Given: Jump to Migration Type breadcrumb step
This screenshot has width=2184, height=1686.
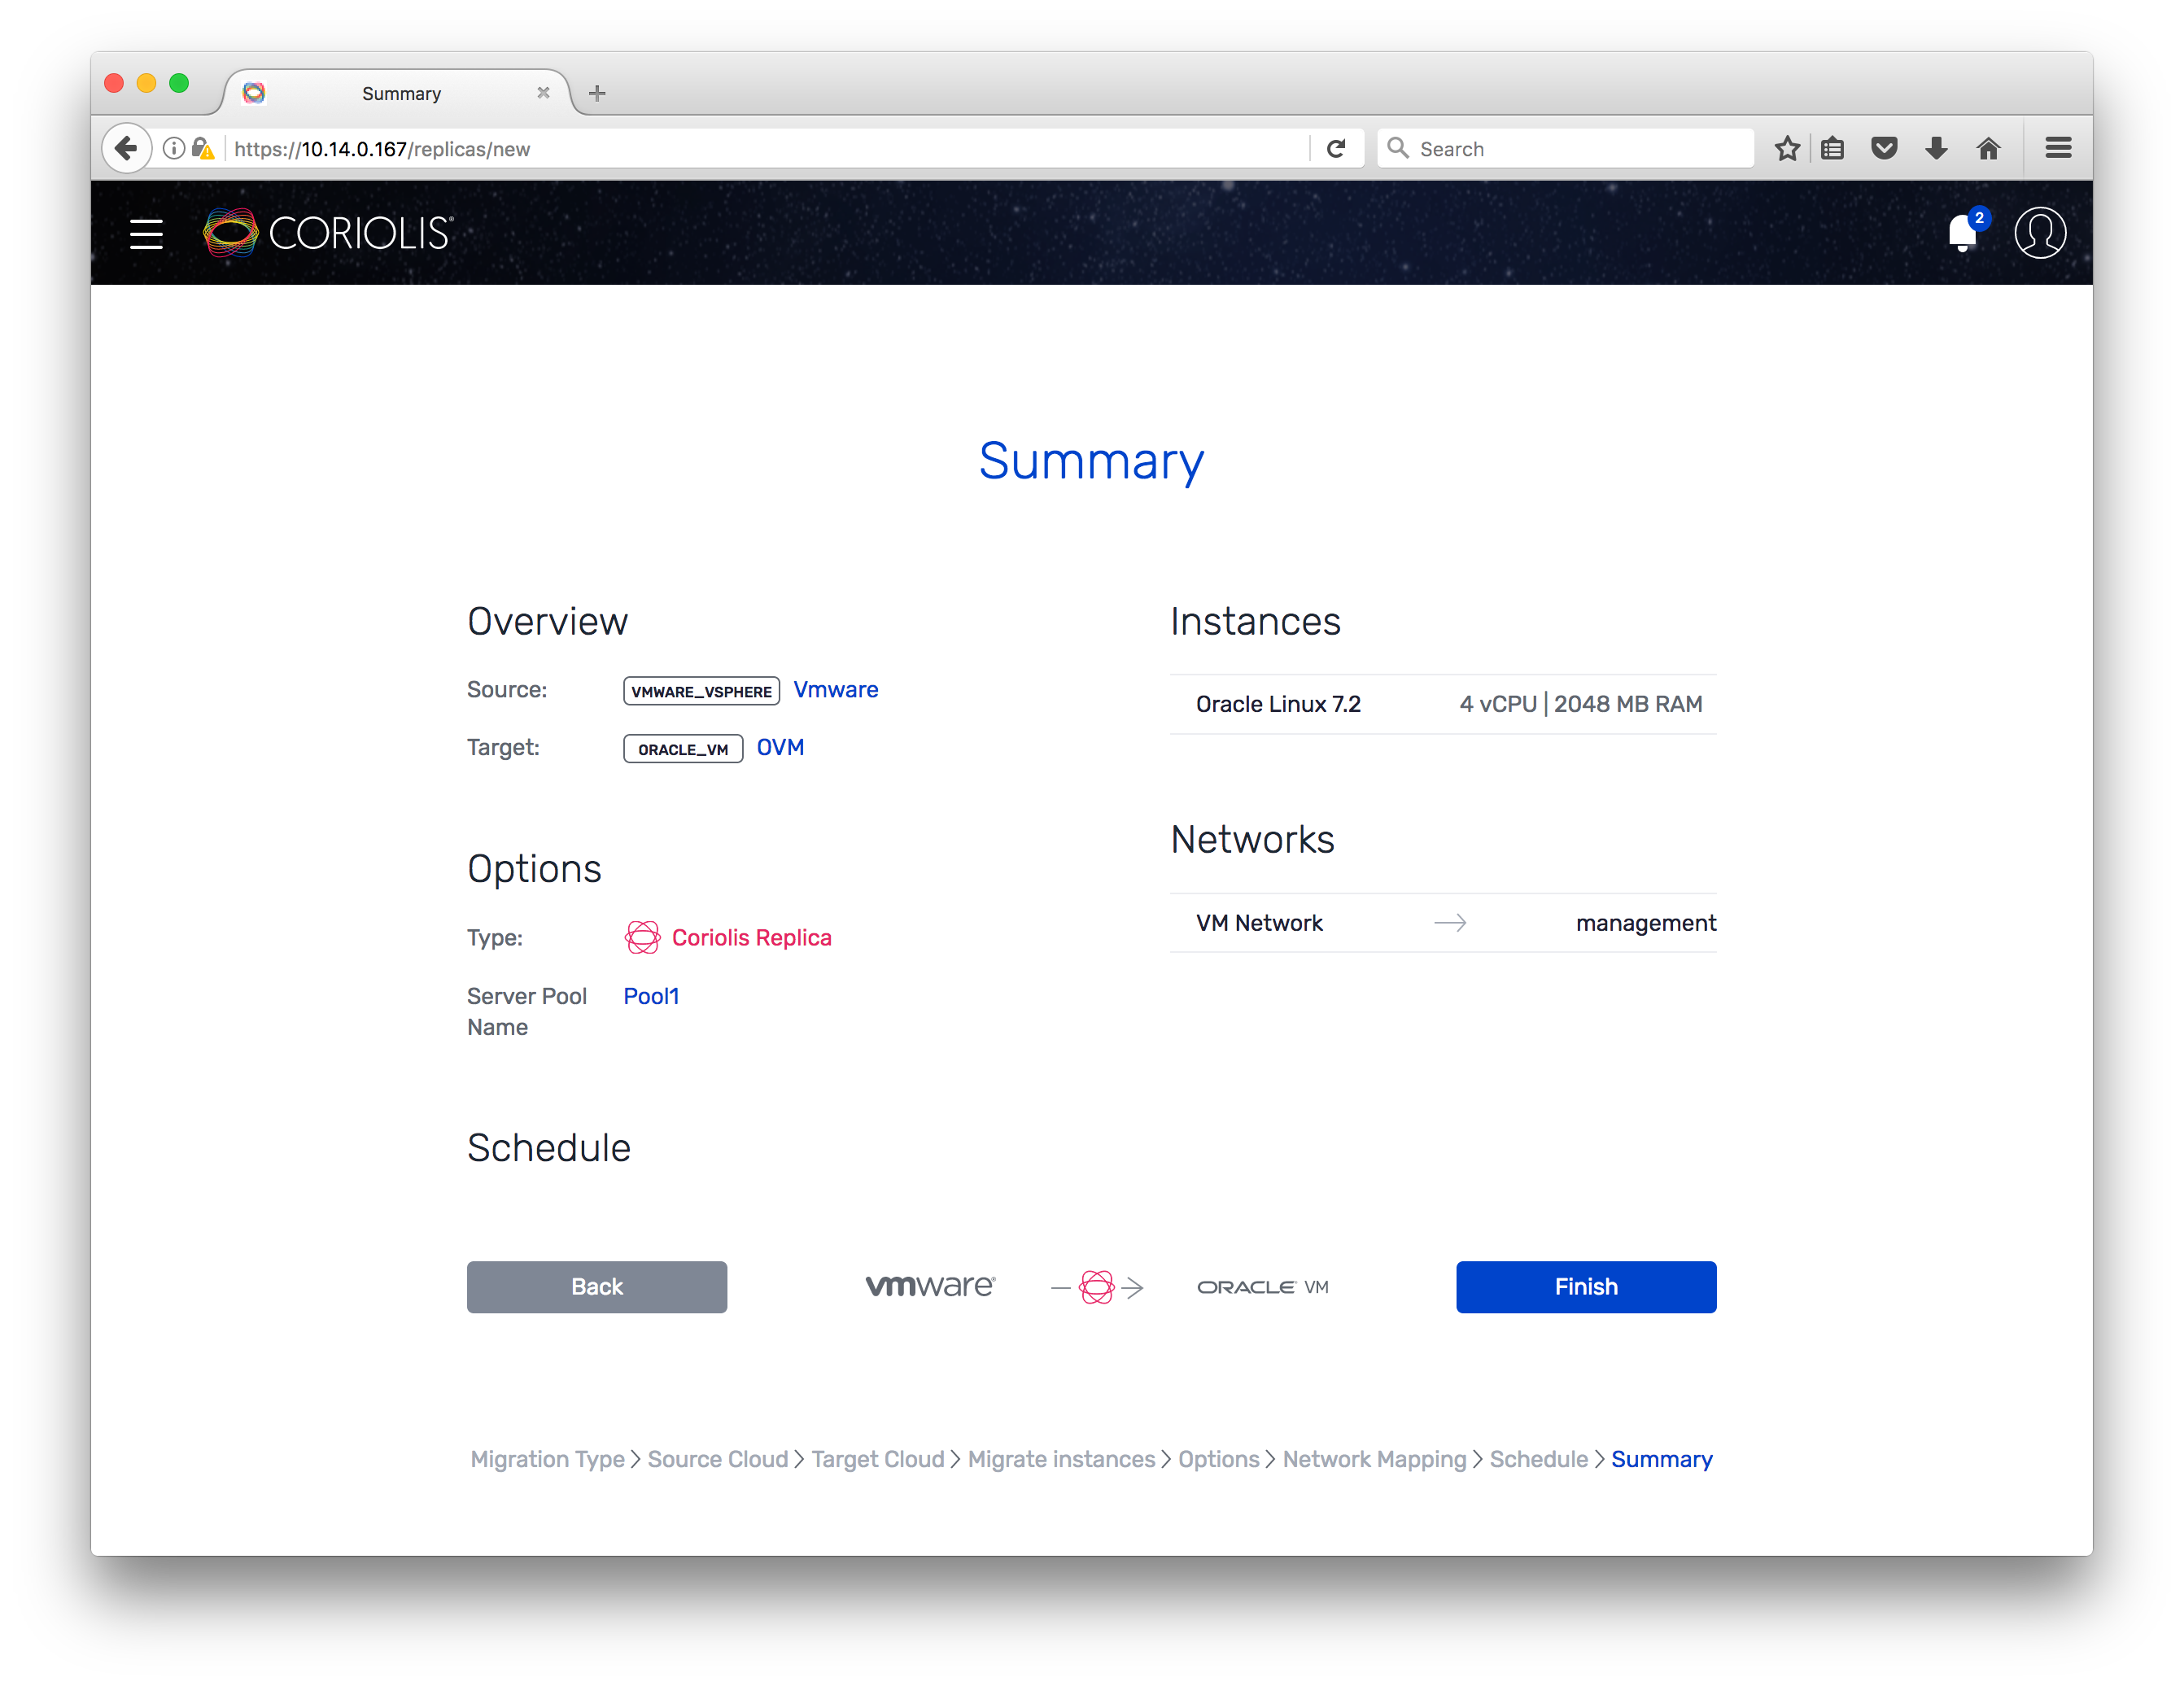Looking at the screenshot, I should coord(547,1459).
